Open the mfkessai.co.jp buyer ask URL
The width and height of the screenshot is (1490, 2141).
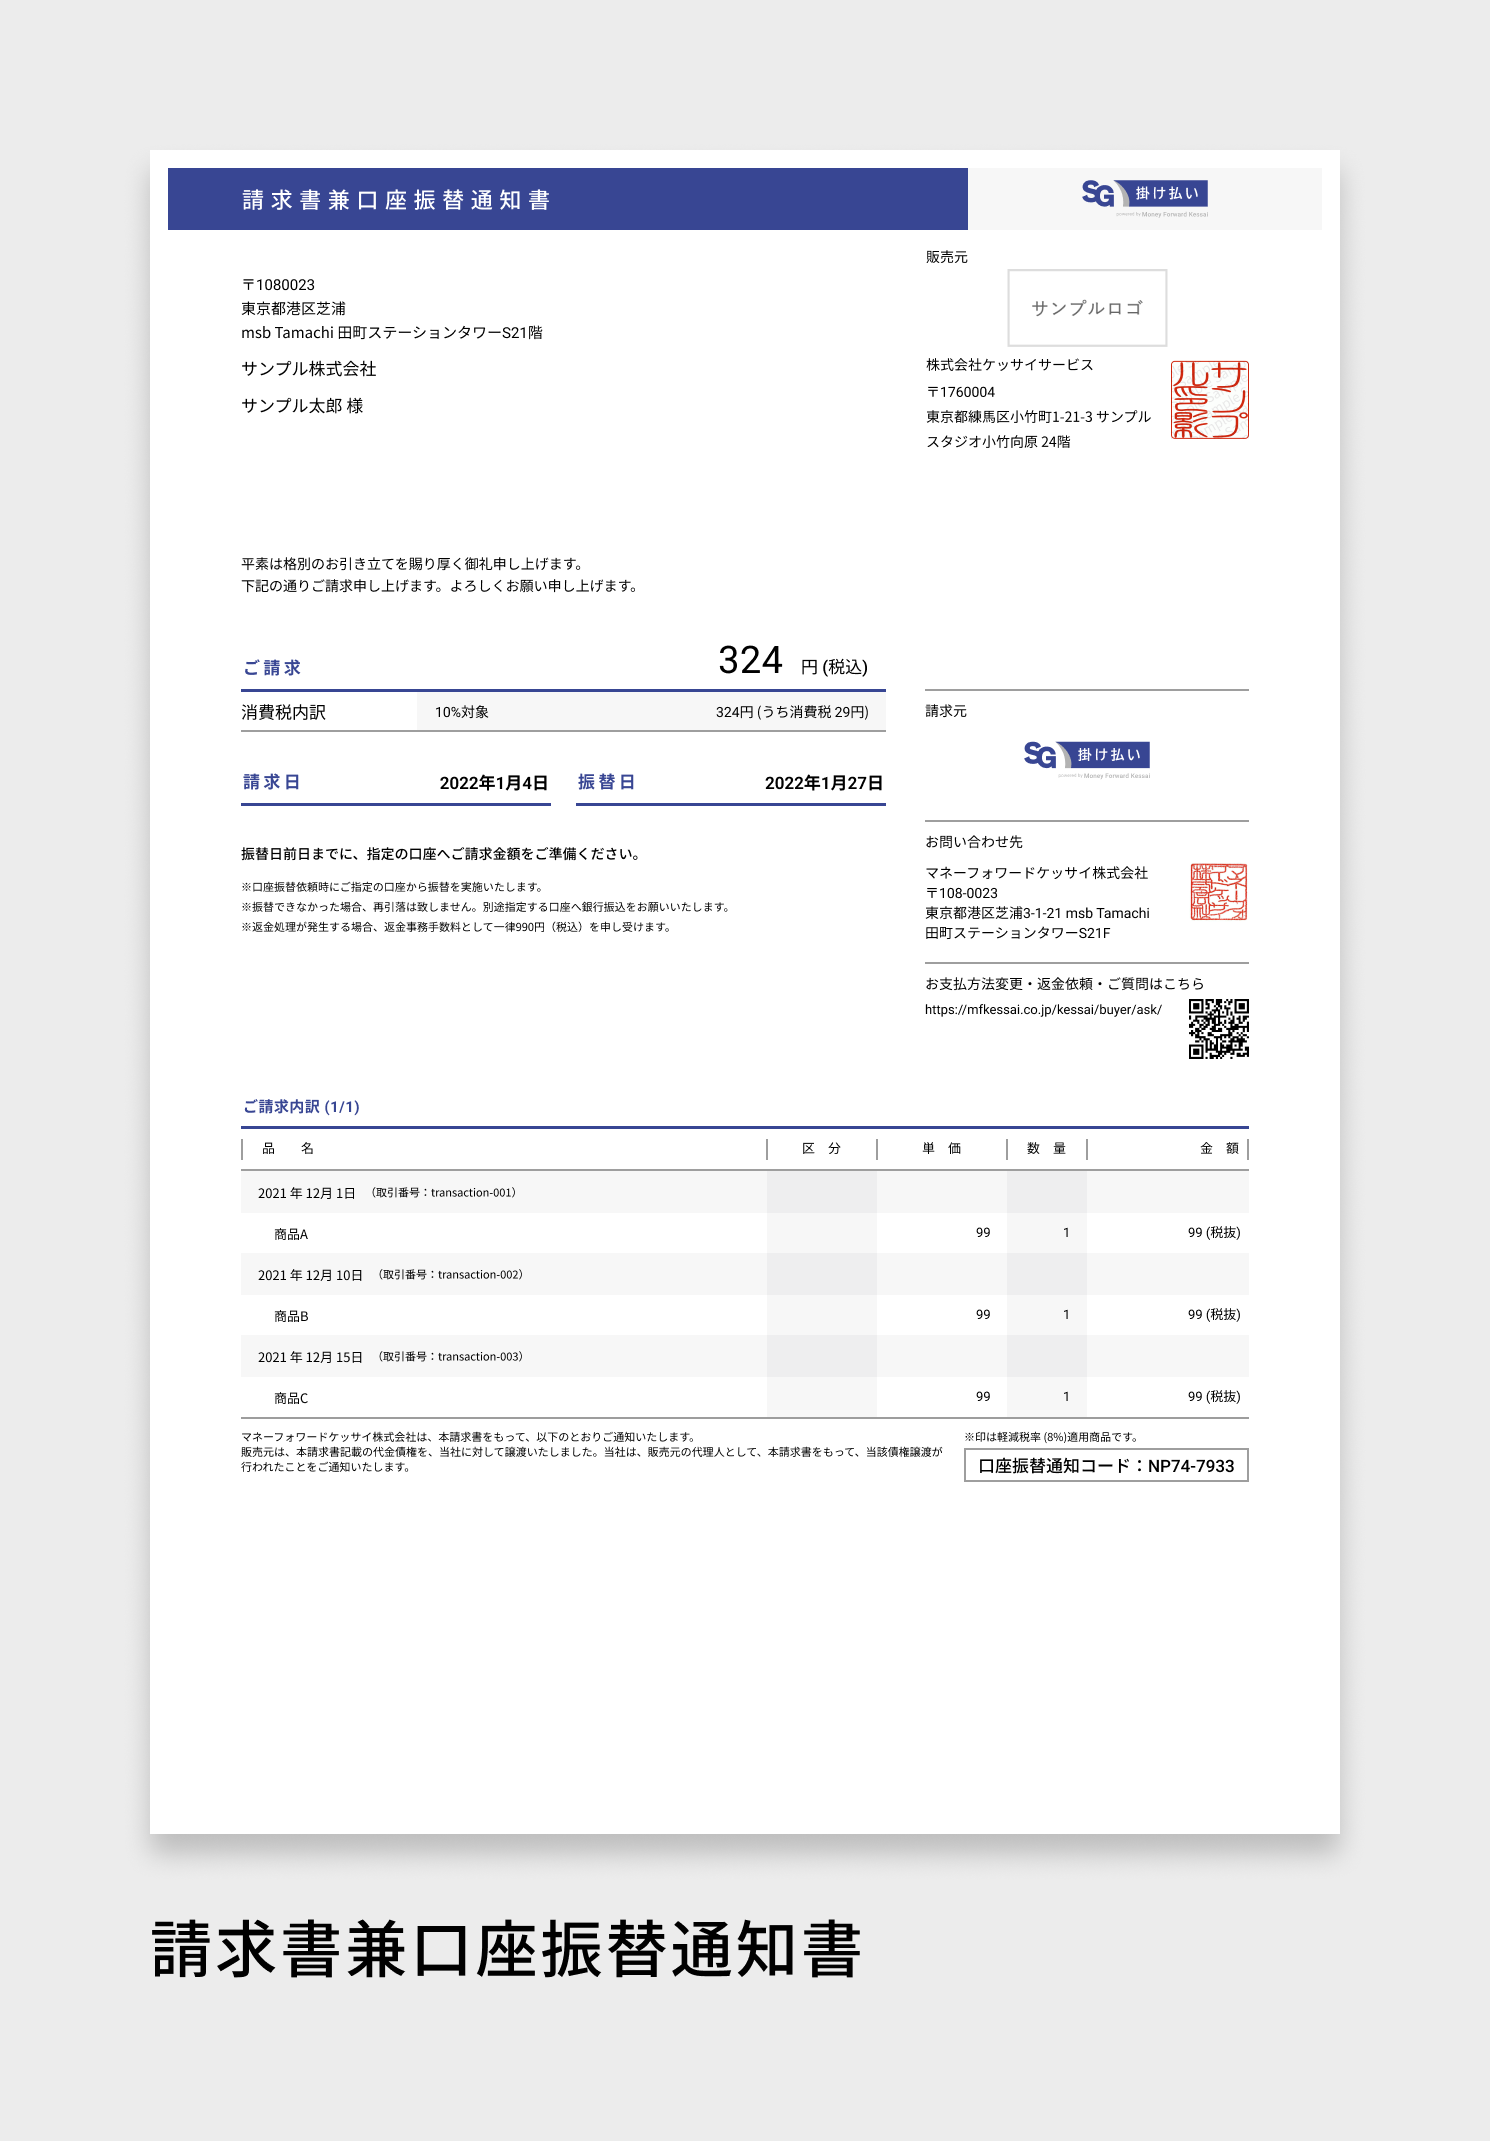[1043, 1010]
